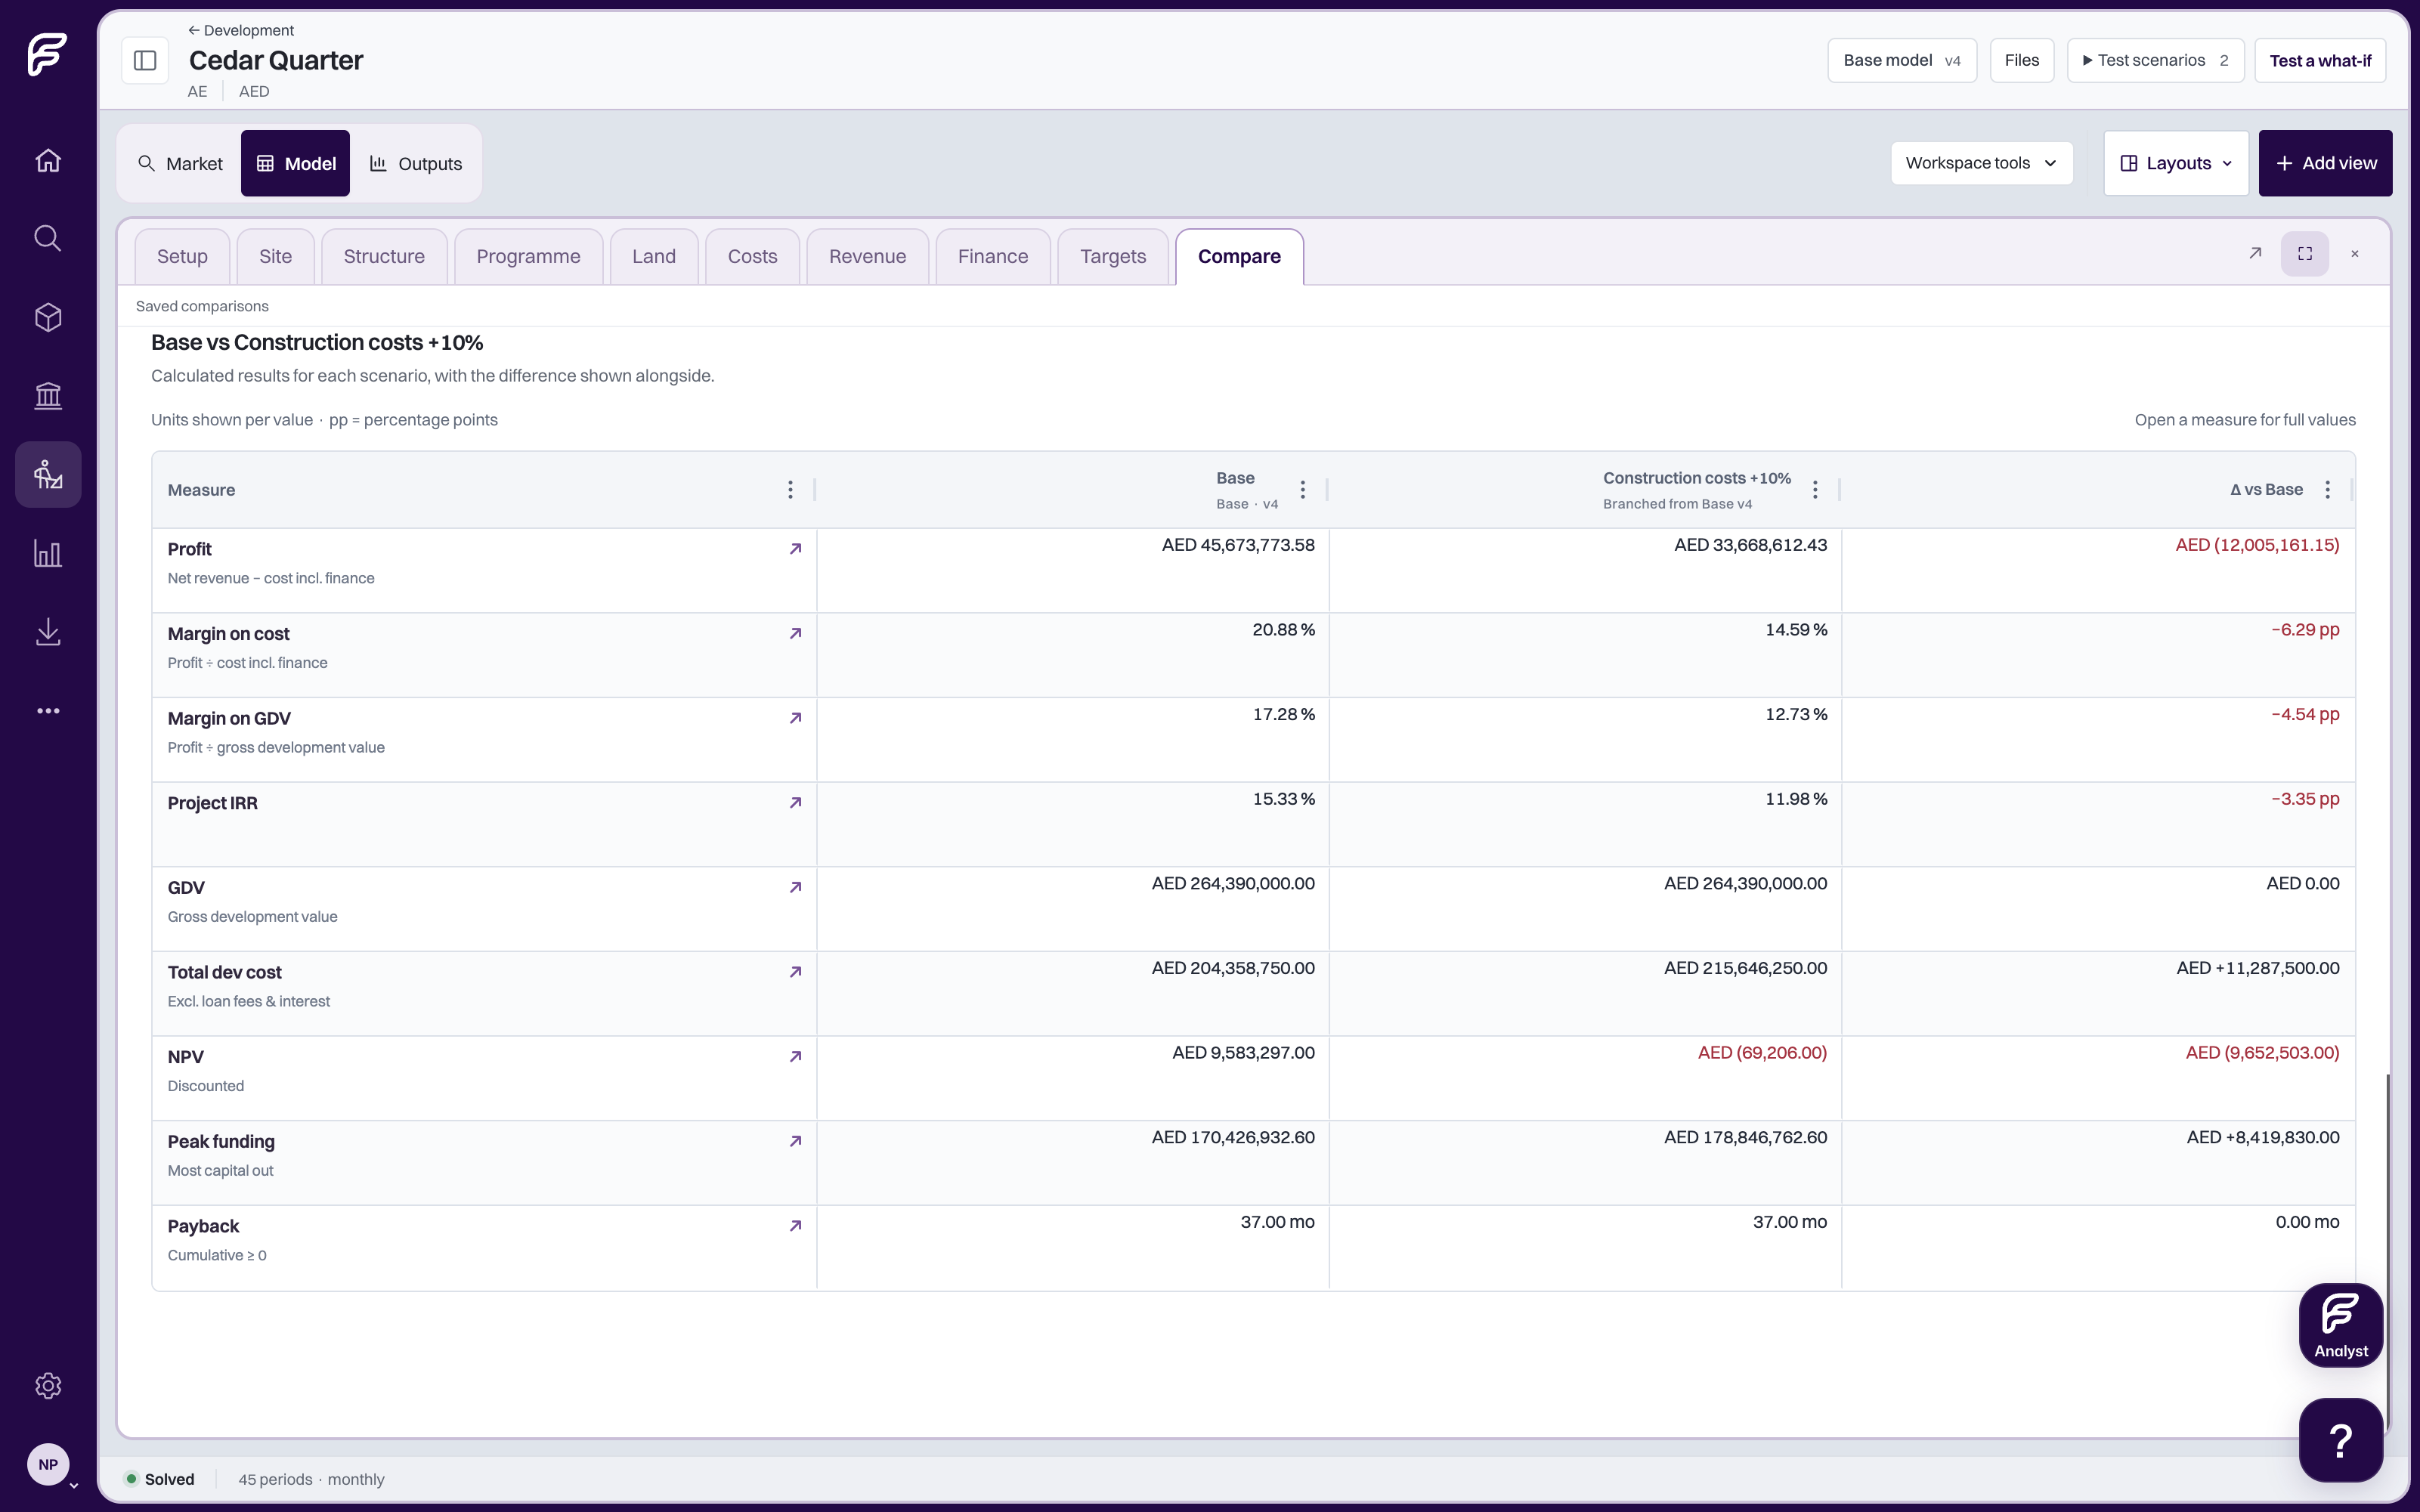Open Profit measure arrow icon
Screen dimensions: 2420x1512
point(796,549)
